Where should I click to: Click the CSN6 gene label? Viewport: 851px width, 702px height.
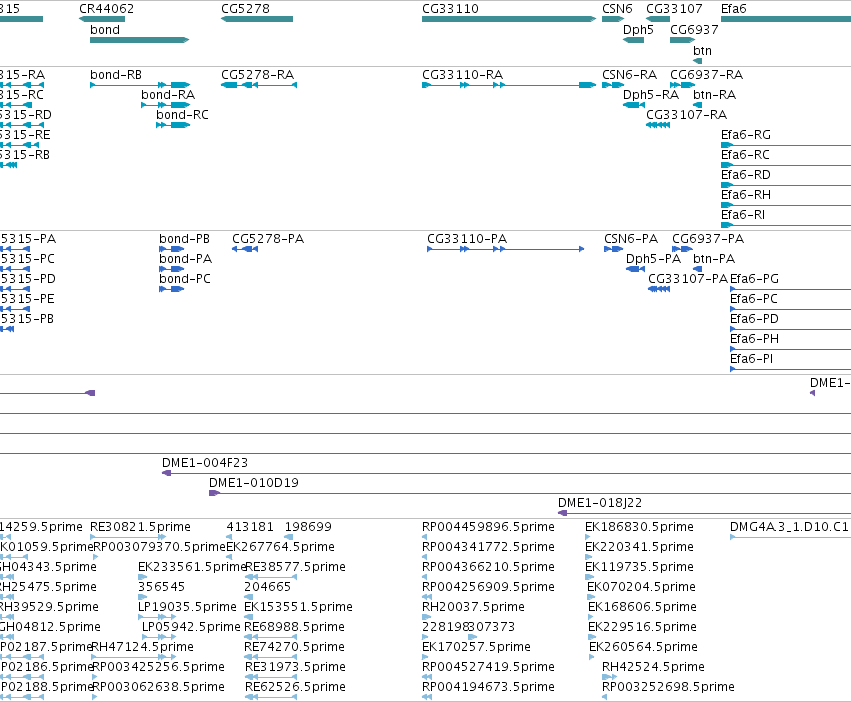coord(617,9)
